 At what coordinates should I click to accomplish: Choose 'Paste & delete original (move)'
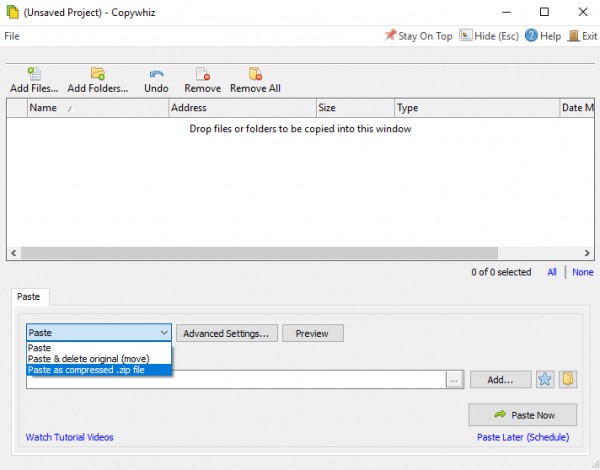pos(99,359)
